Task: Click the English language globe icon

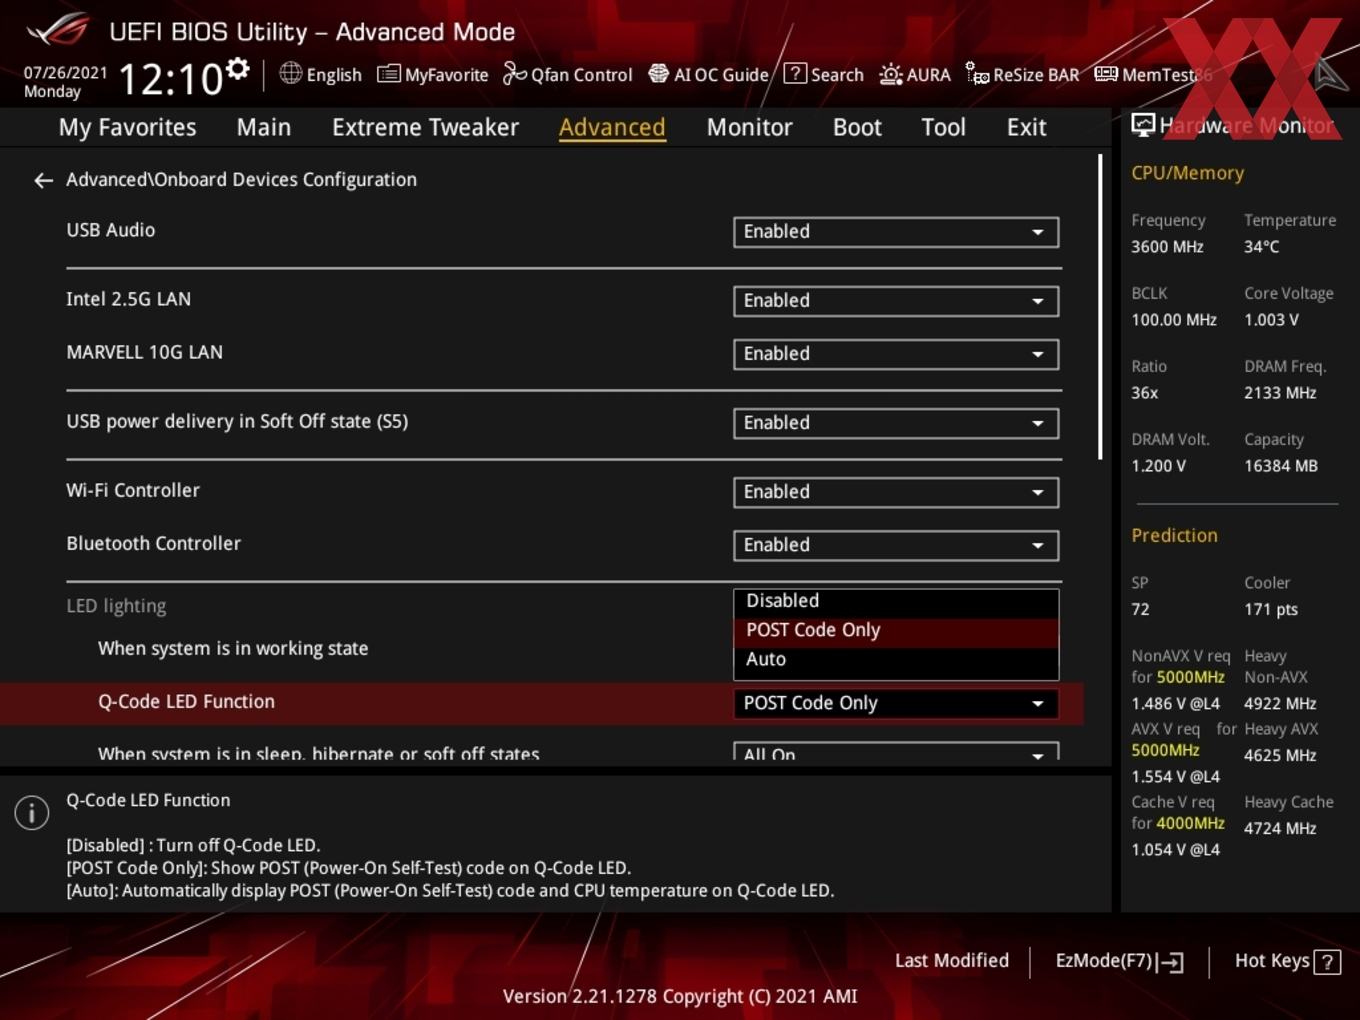Action: point(290,73)
